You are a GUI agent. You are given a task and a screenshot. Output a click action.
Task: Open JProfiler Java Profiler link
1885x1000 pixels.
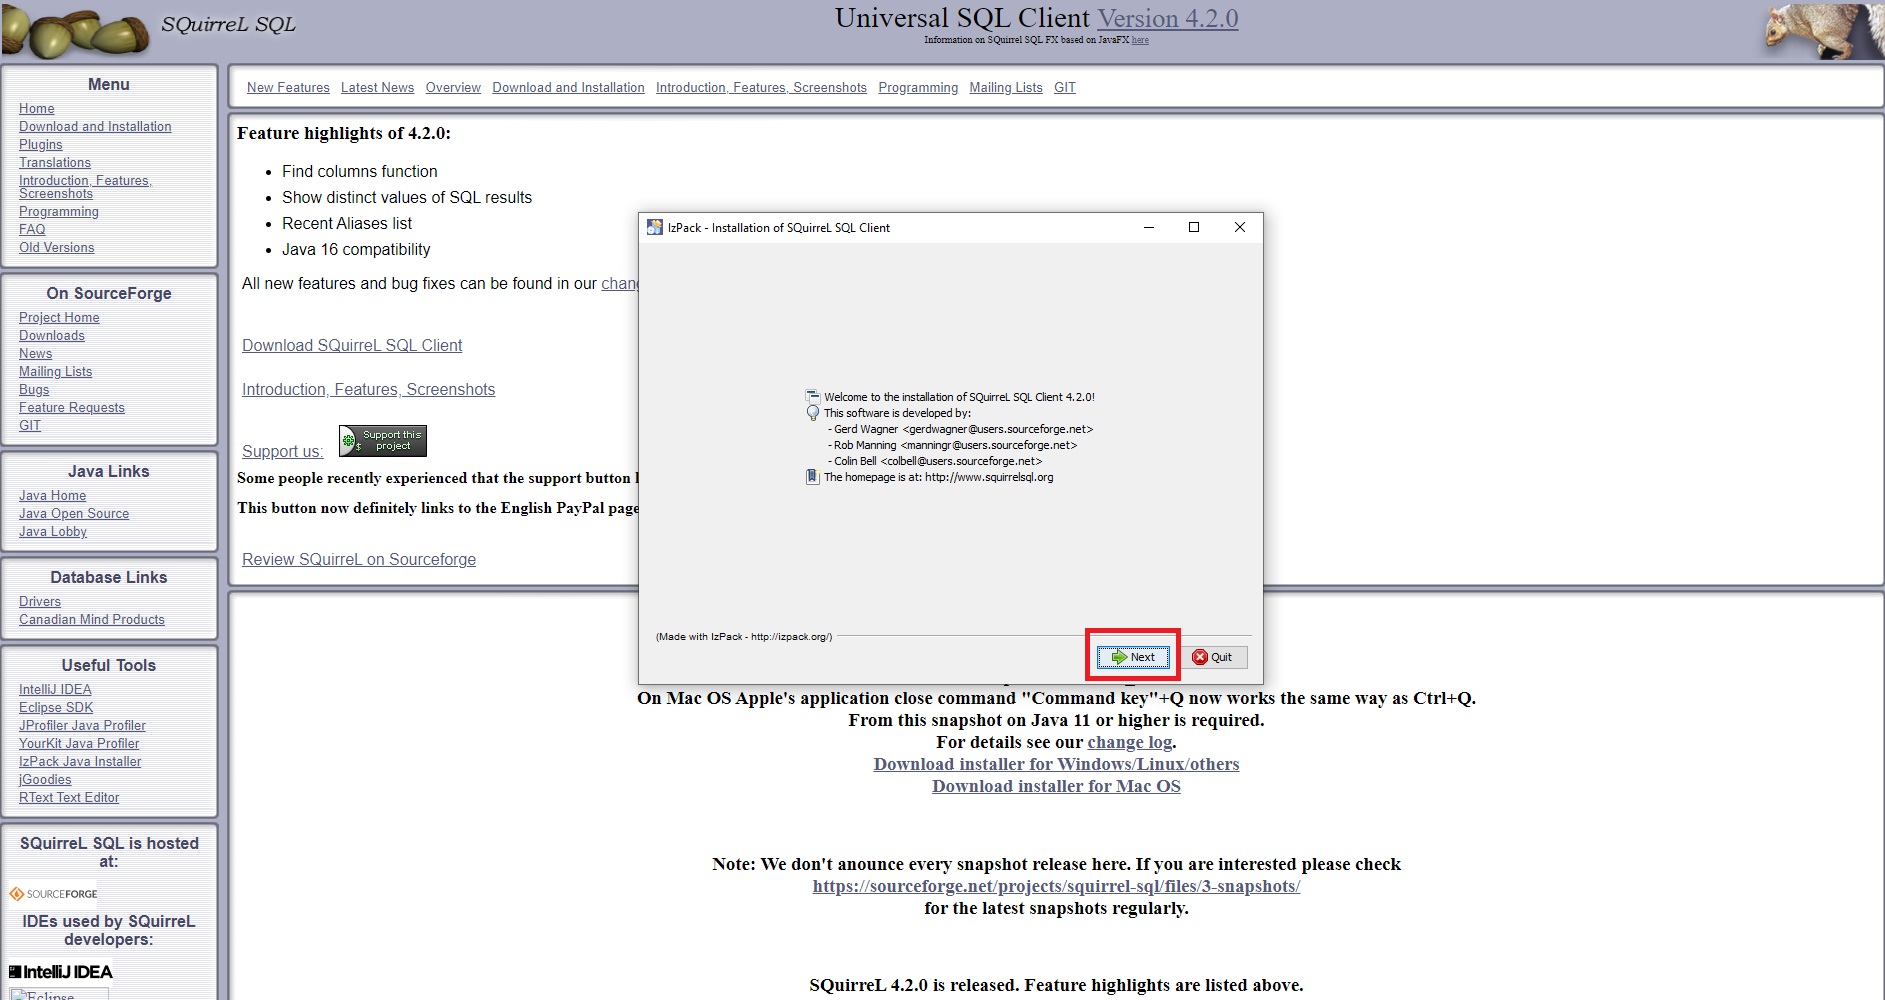pyautogui.click(x=82, y=726)
